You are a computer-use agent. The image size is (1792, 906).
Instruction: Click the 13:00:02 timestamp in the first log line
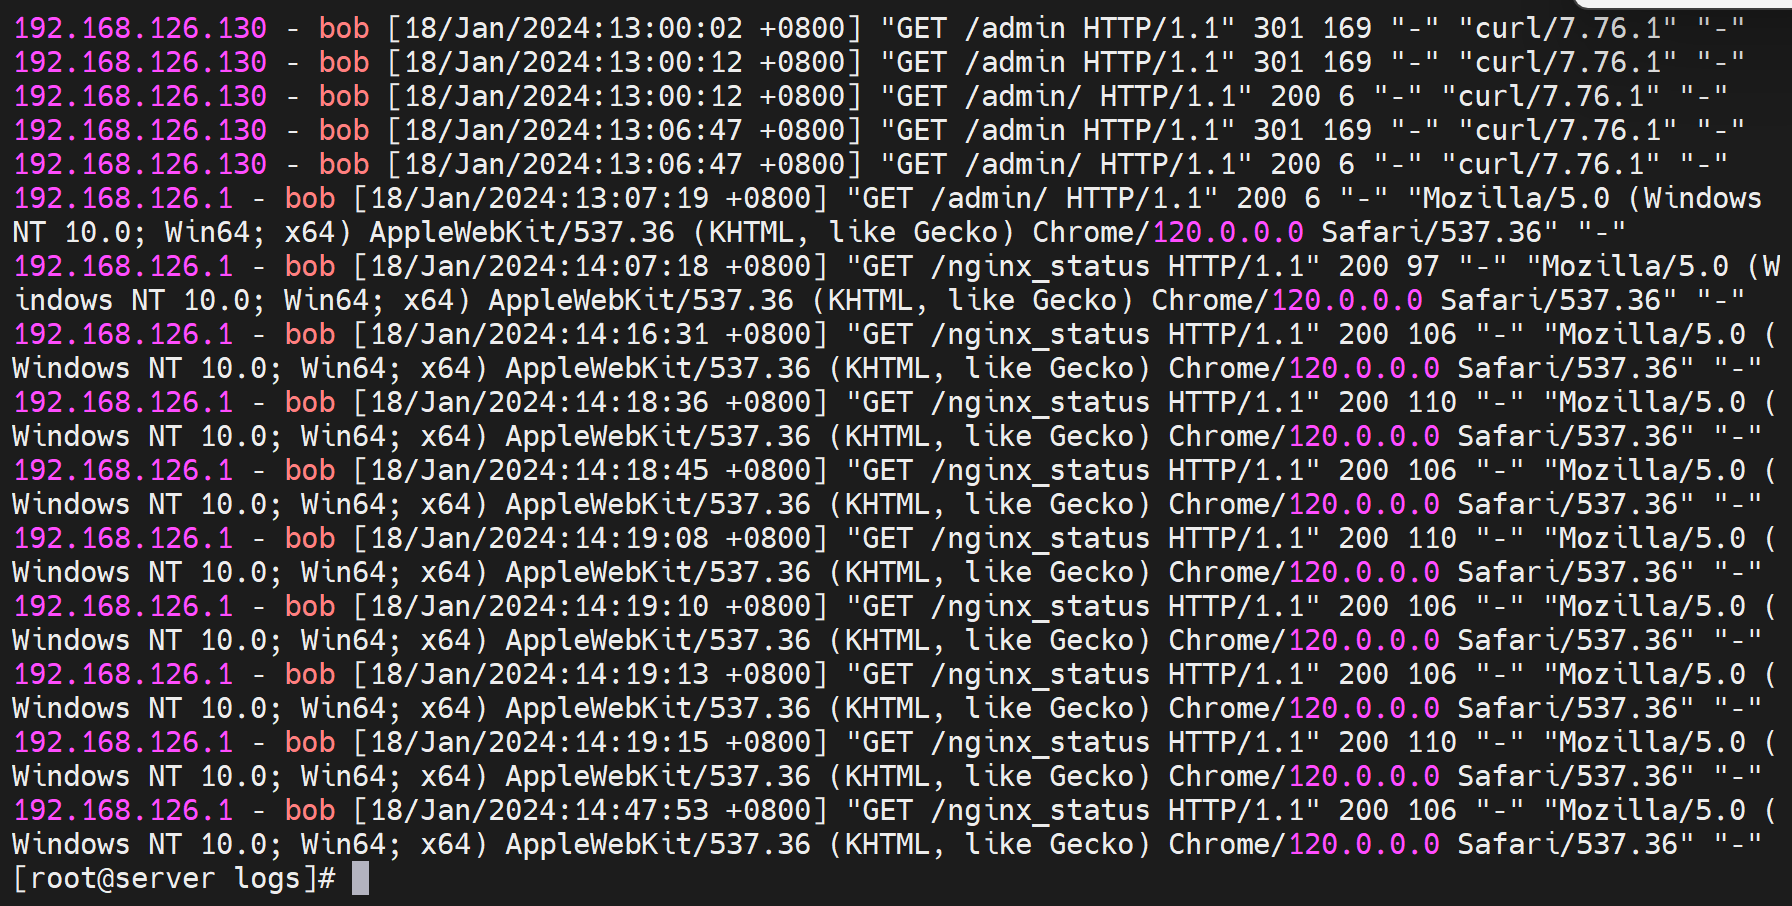(676, 28)
